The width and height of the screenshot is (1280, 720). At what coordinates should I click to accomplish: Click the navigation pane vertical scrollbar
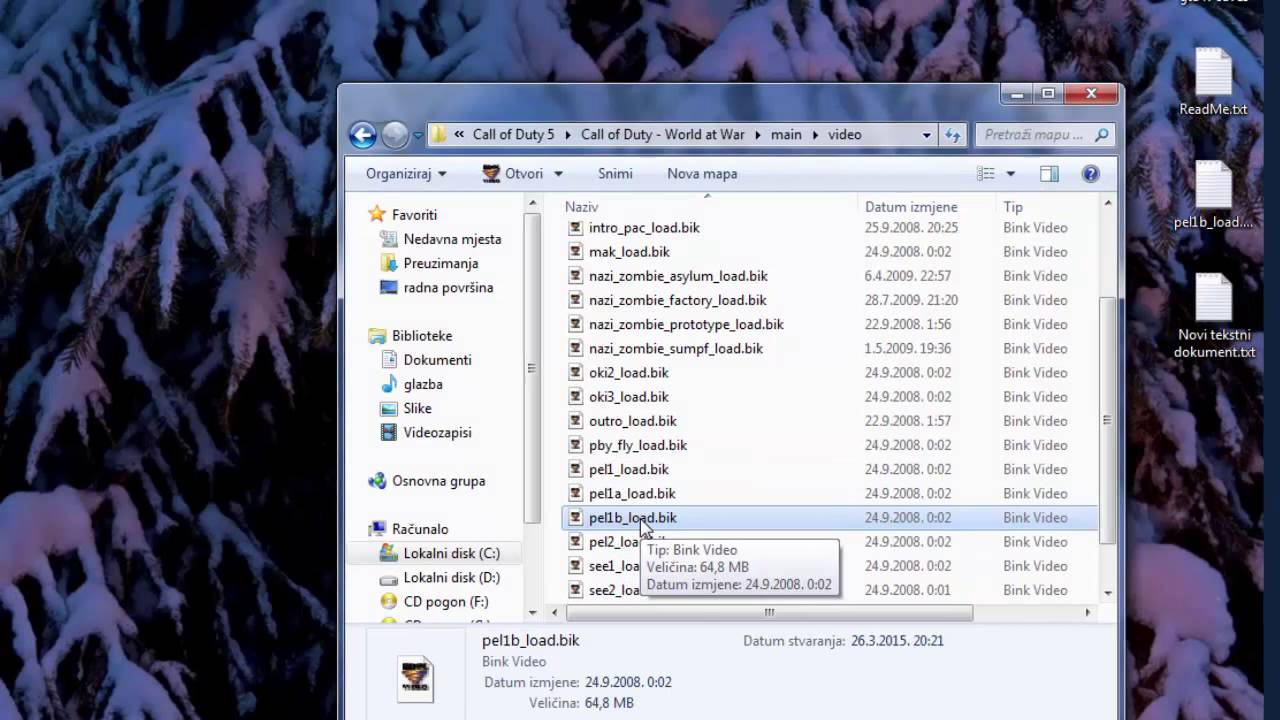pos(534,368)
